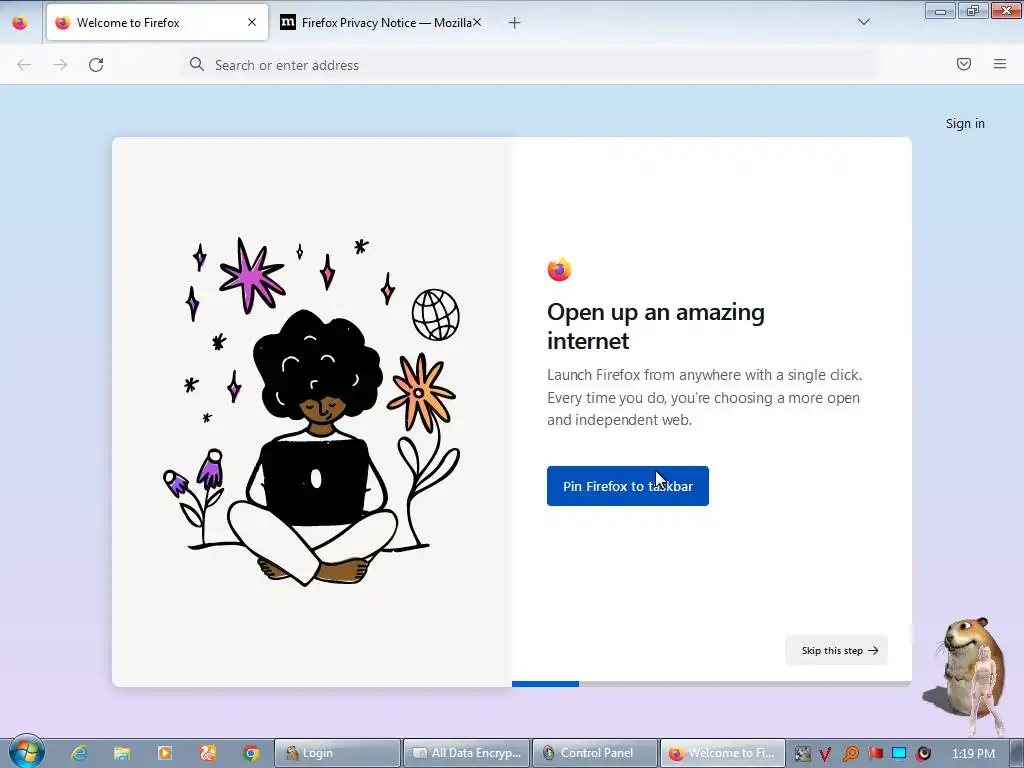Screen dimensions: 1024x768
Task: Close the Welcome to Firefox tab
Action: pos(252,22)
